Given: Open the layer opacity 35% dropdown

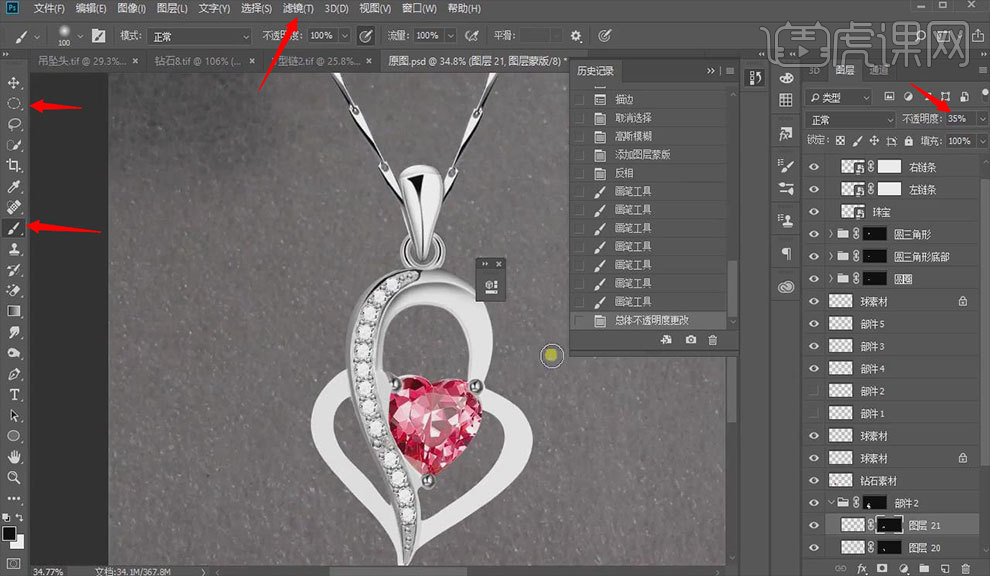Looking at the screenshot, I should coord(982,119).
